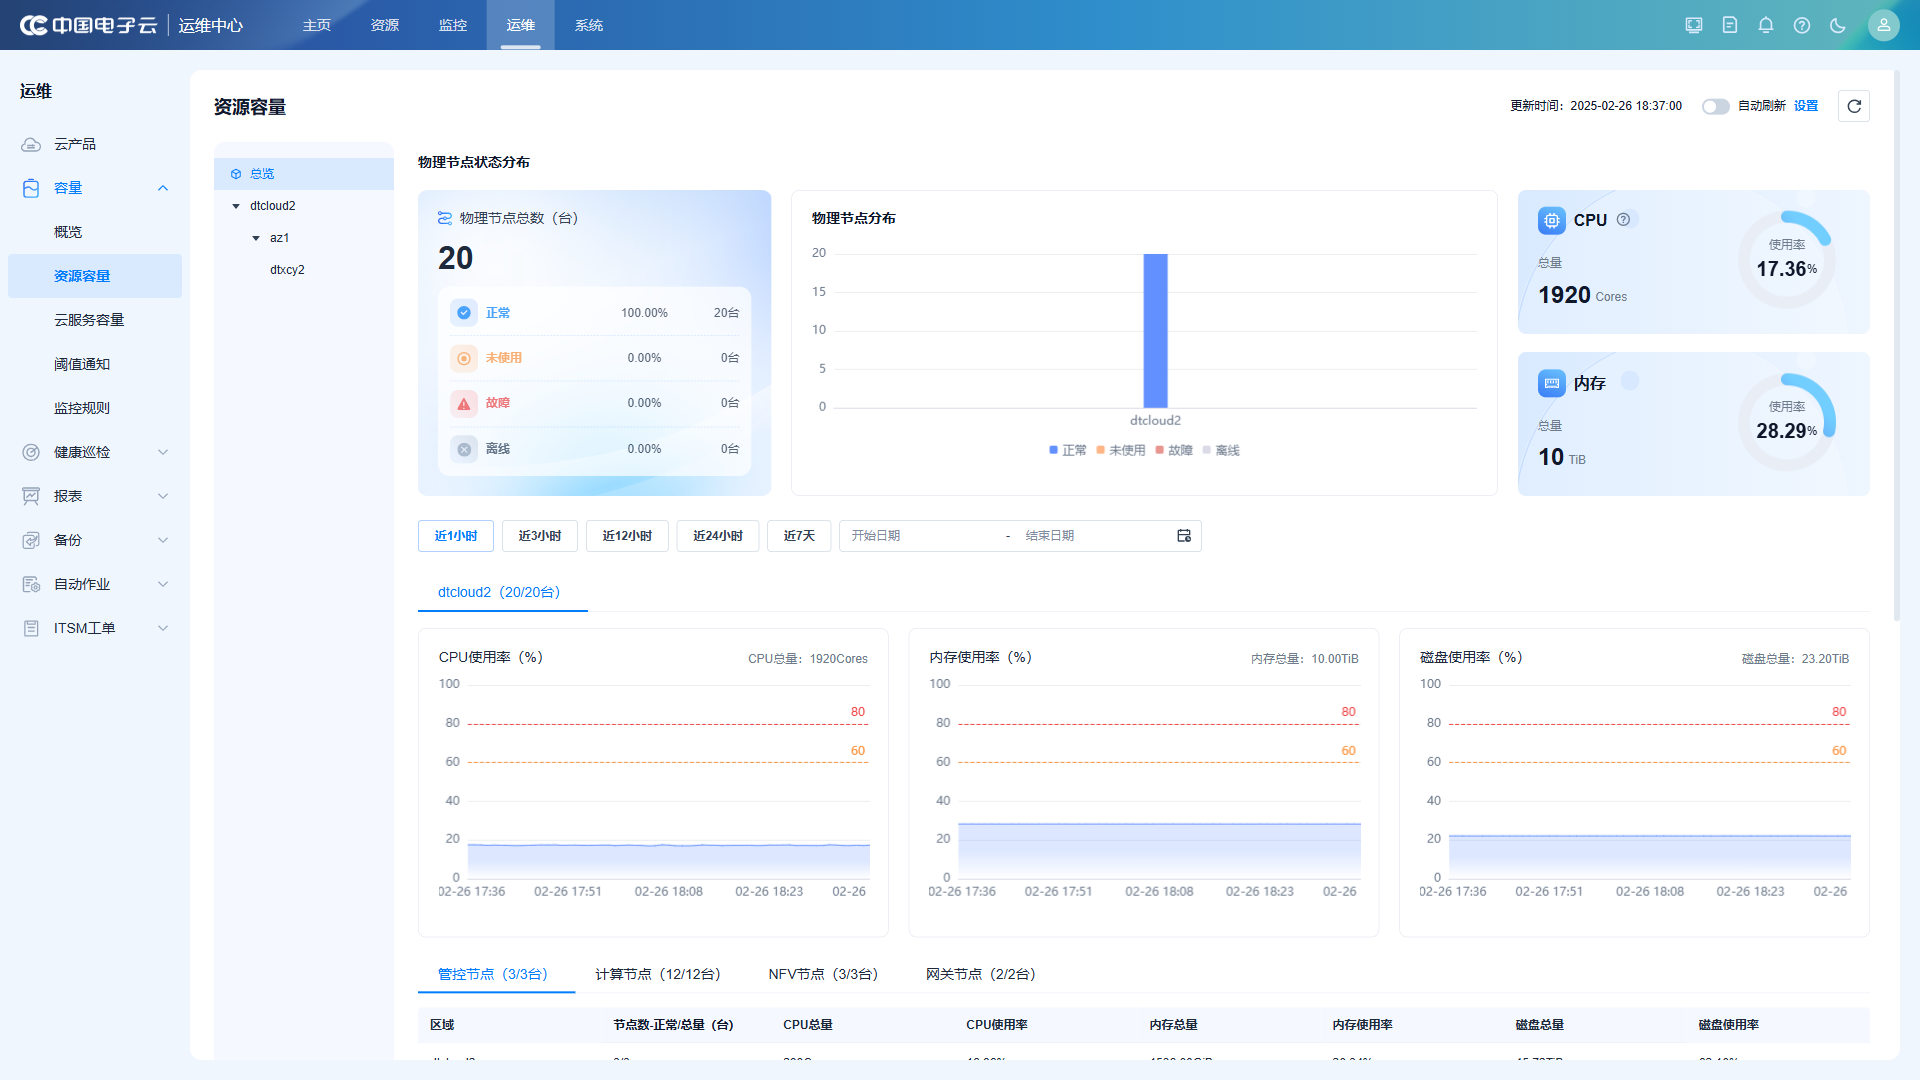Click the unused status orange icon

464,358
